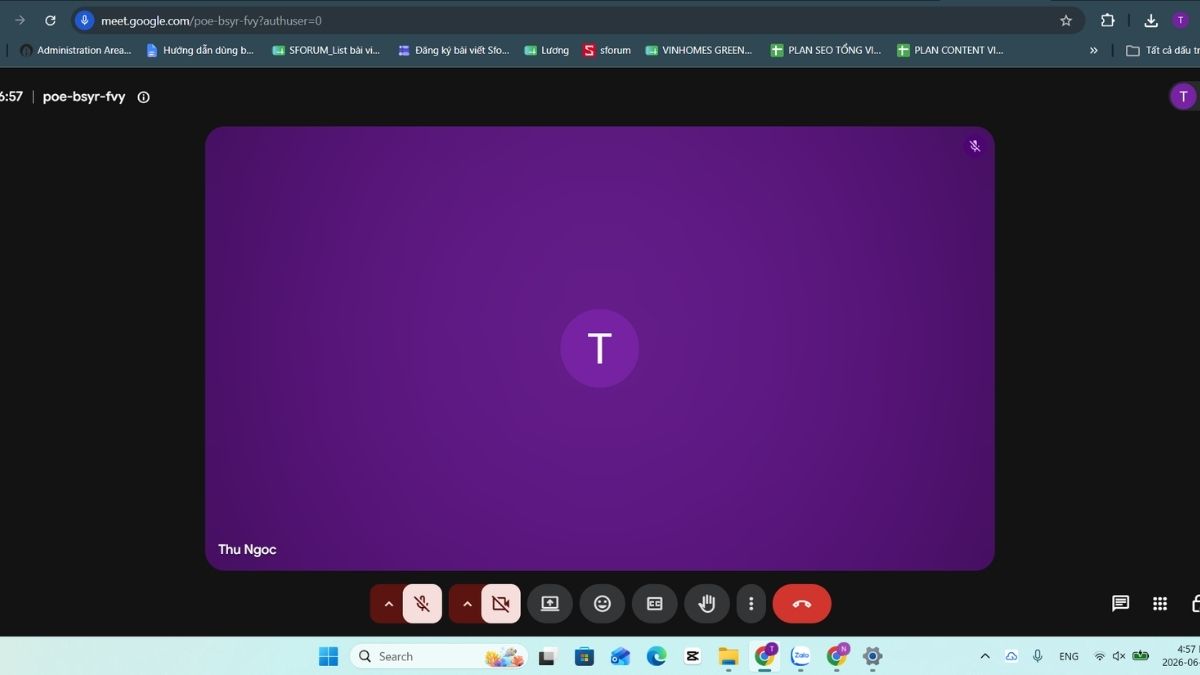
Task: Open Chrome extensions puzzle icon
Action: point(1108,20)
